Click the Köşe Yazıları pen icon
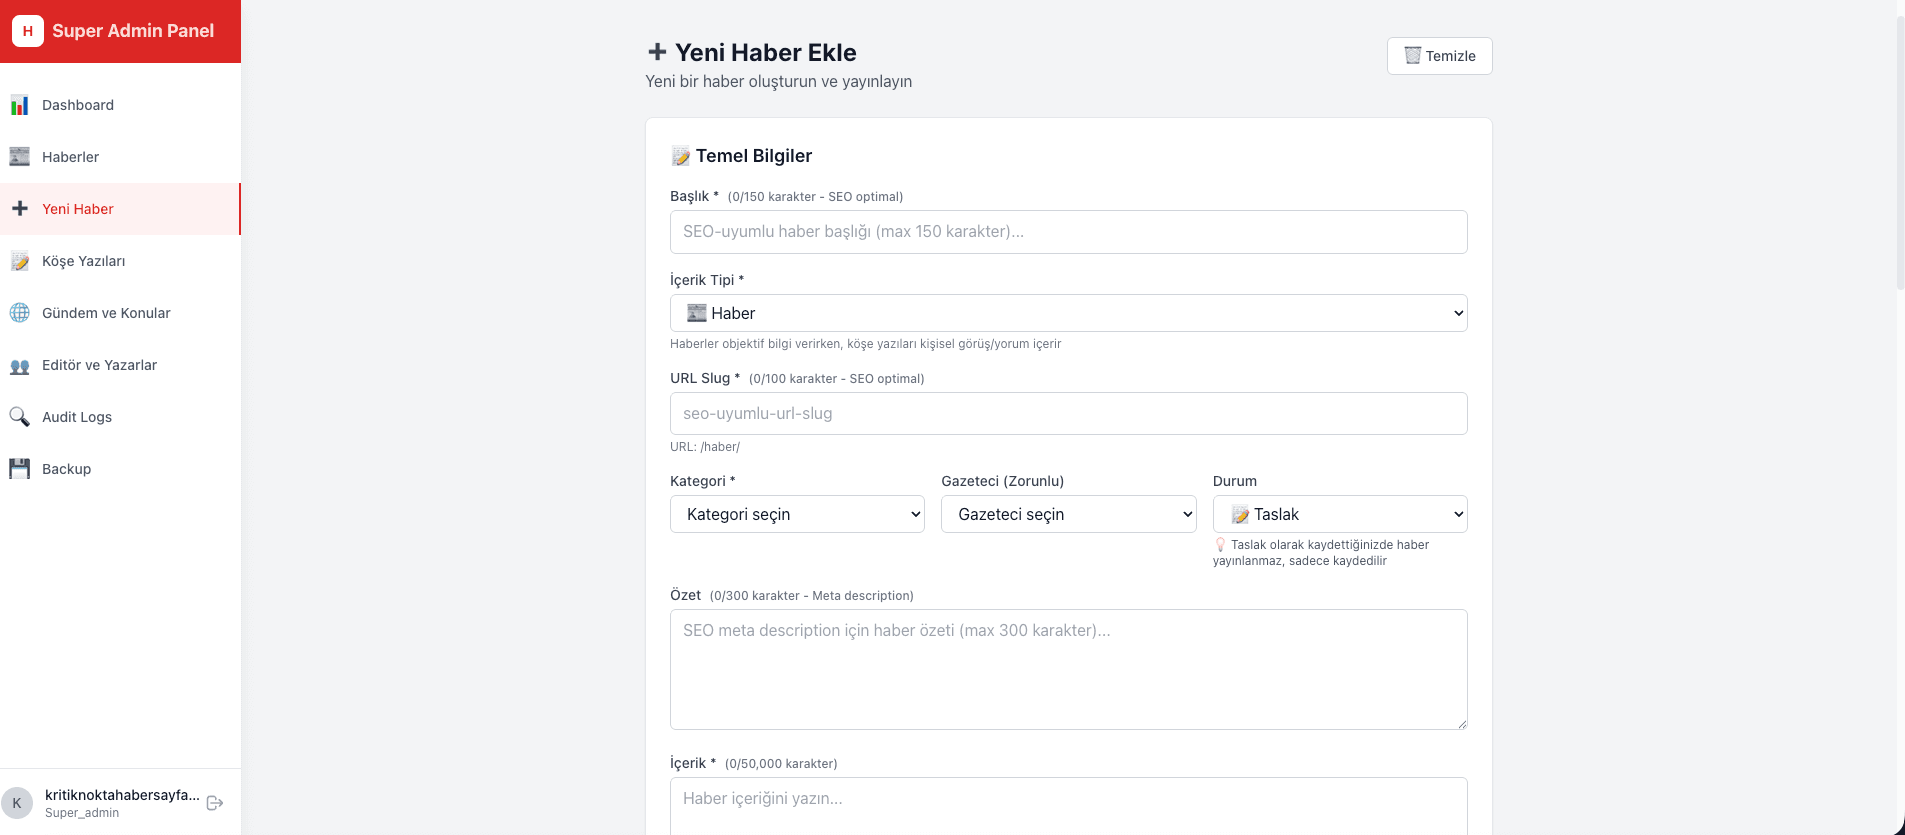Image resolution: width=1905 pixels, height=835 pixels. [x=19, y=261]
